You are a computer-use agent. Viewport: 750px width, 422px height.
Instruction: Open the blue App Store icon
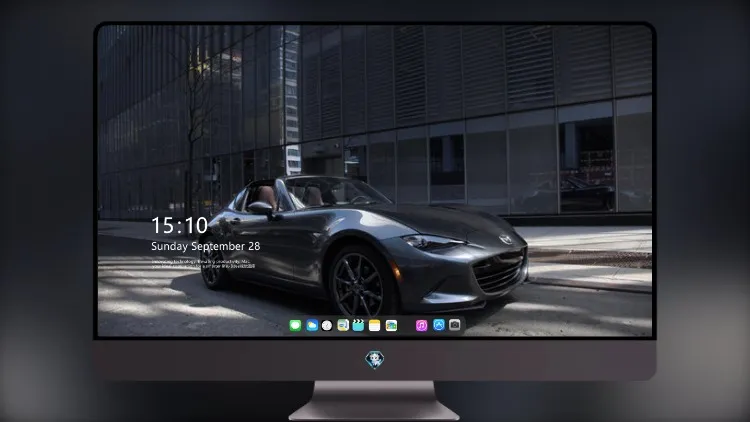[439, 325]
